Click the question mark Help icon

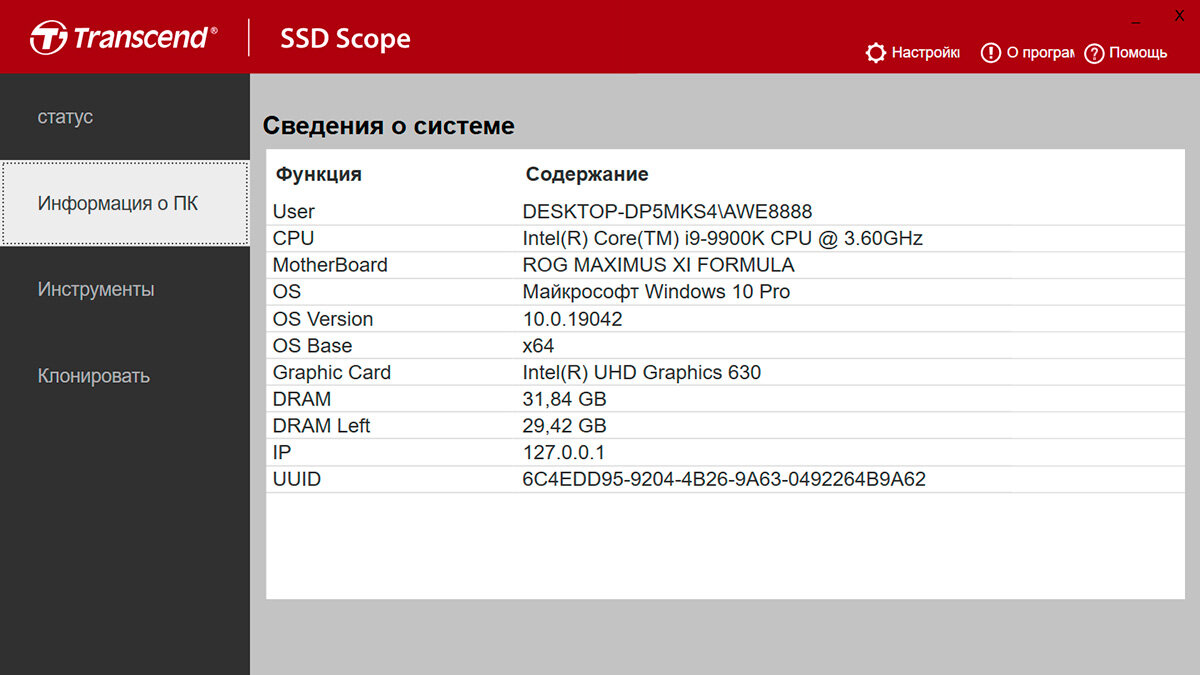(x=1094, y=53)
